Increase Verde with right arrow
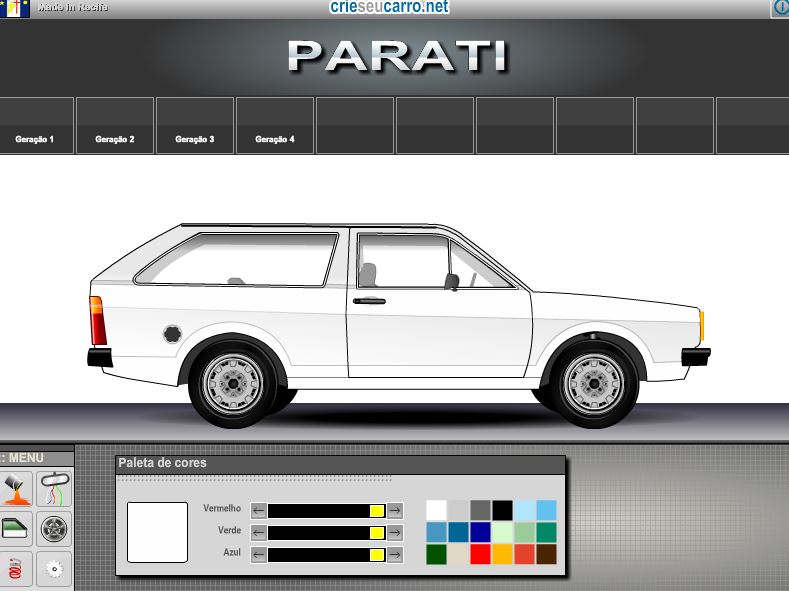789x591 pixels. pos(395,533)
